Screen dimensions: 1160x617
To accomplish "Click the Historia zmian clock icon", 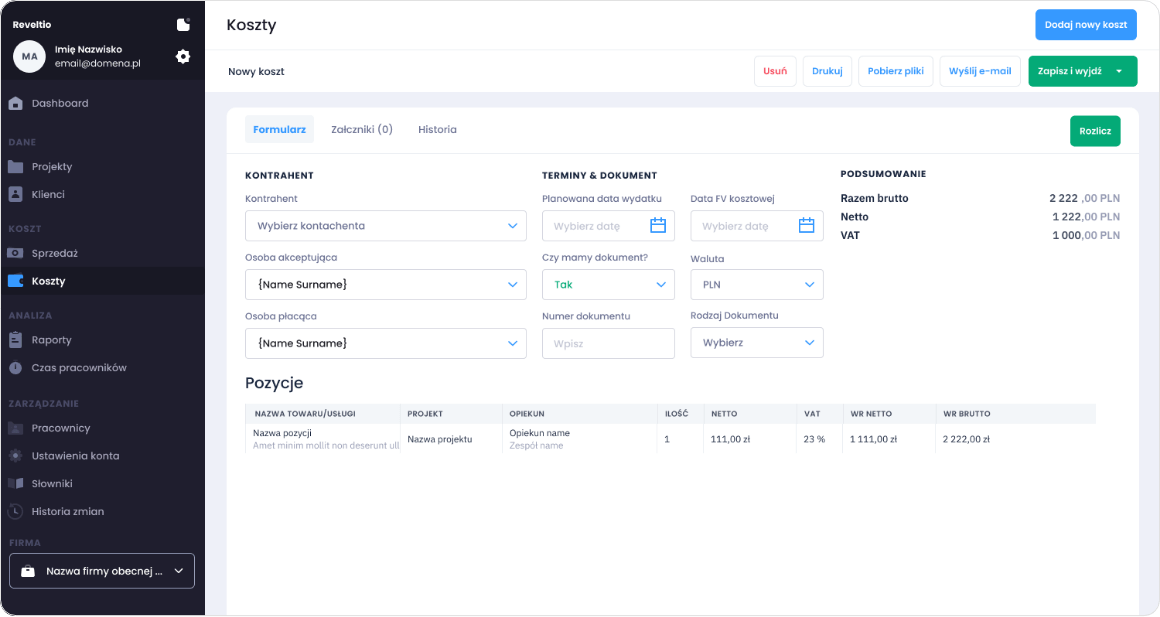I will tap(15, 512).
